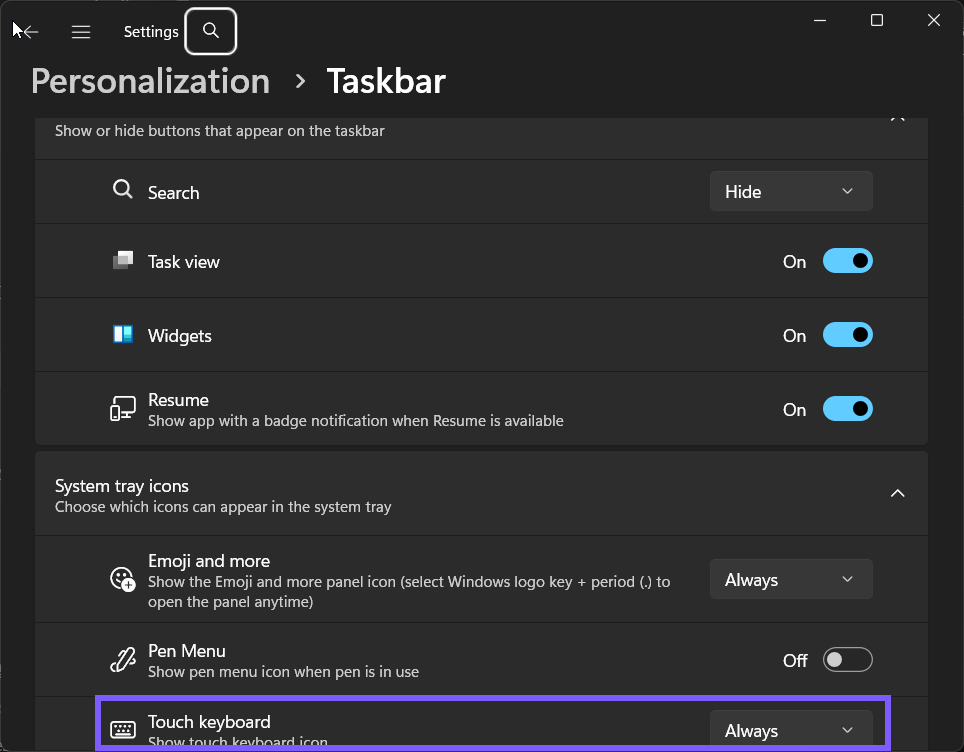The image size is (964, 752).
Task: Click the Task view icon
Action: 123,261
